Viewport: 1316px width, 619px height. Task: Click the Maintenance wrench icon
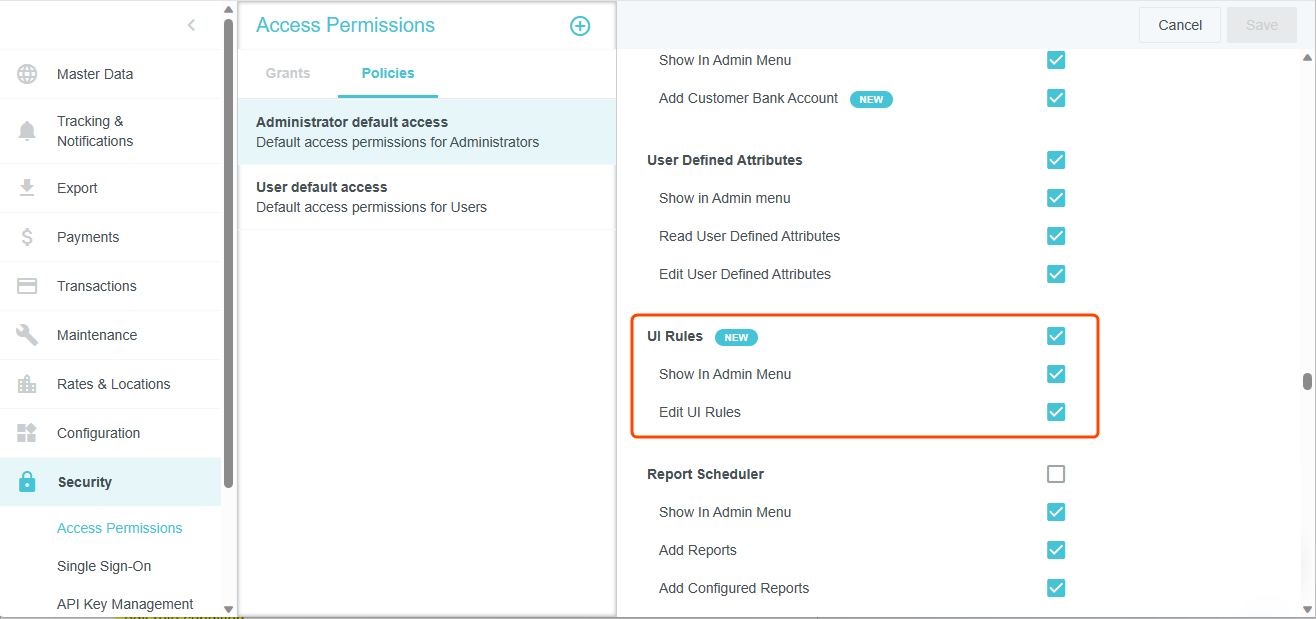pos(26,334)
